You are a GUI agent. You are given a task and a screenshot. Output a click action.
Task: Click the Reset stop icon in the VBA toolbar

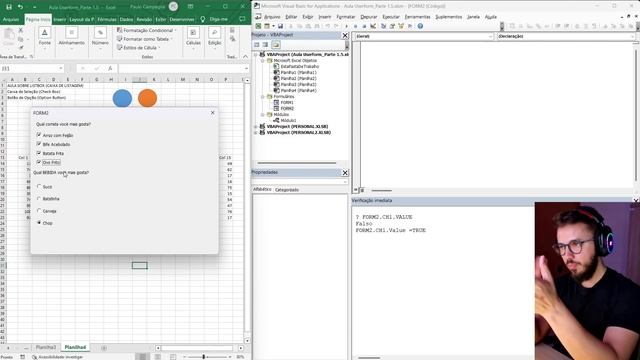point(364,26)
